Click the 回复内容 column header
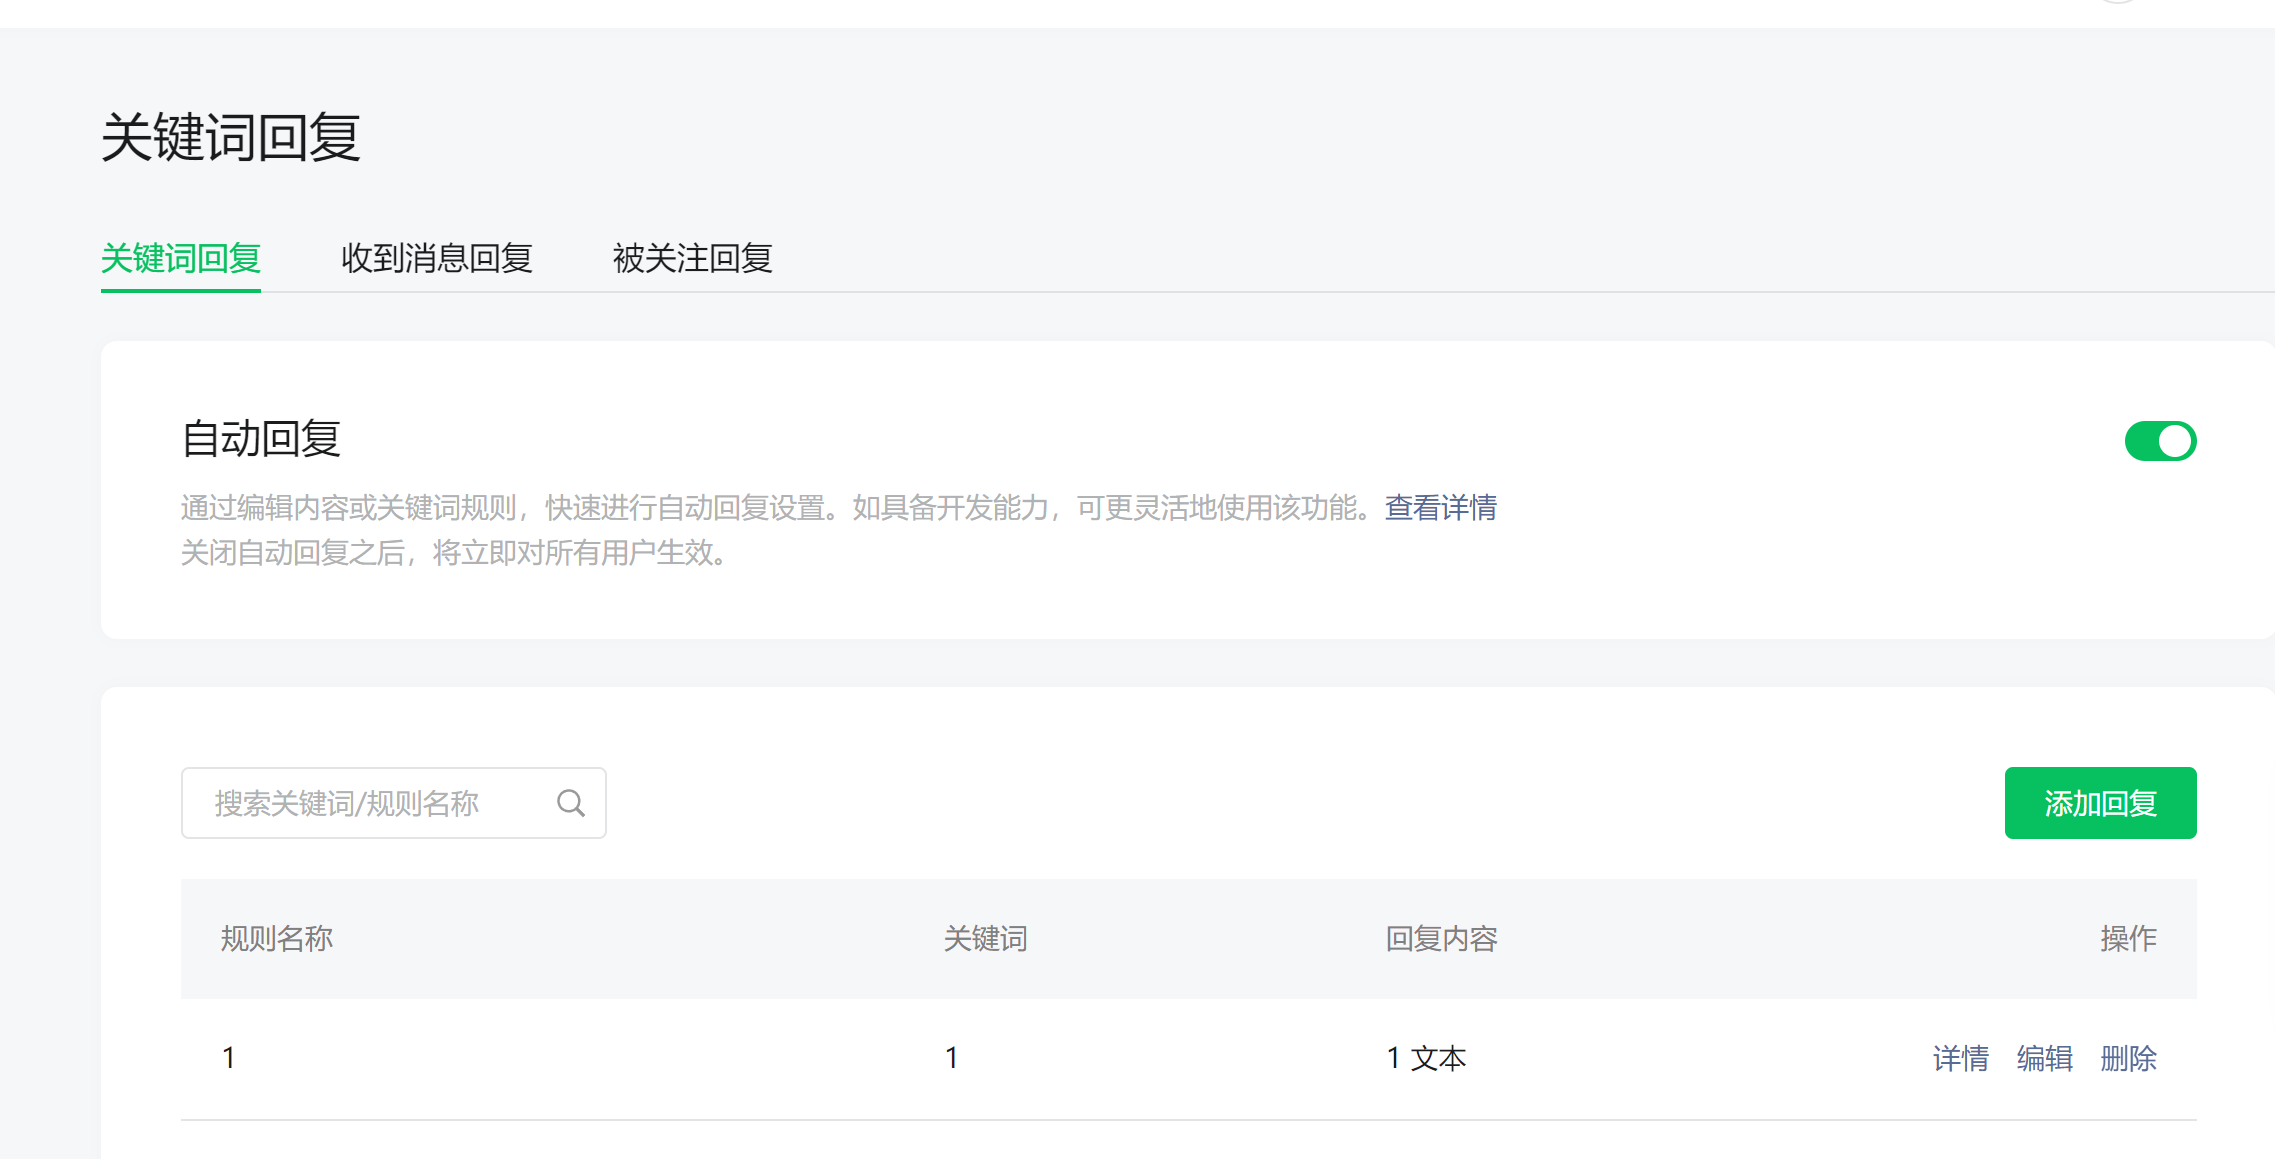This screenshot has width=2275, height=1159. coord(1441,938)
